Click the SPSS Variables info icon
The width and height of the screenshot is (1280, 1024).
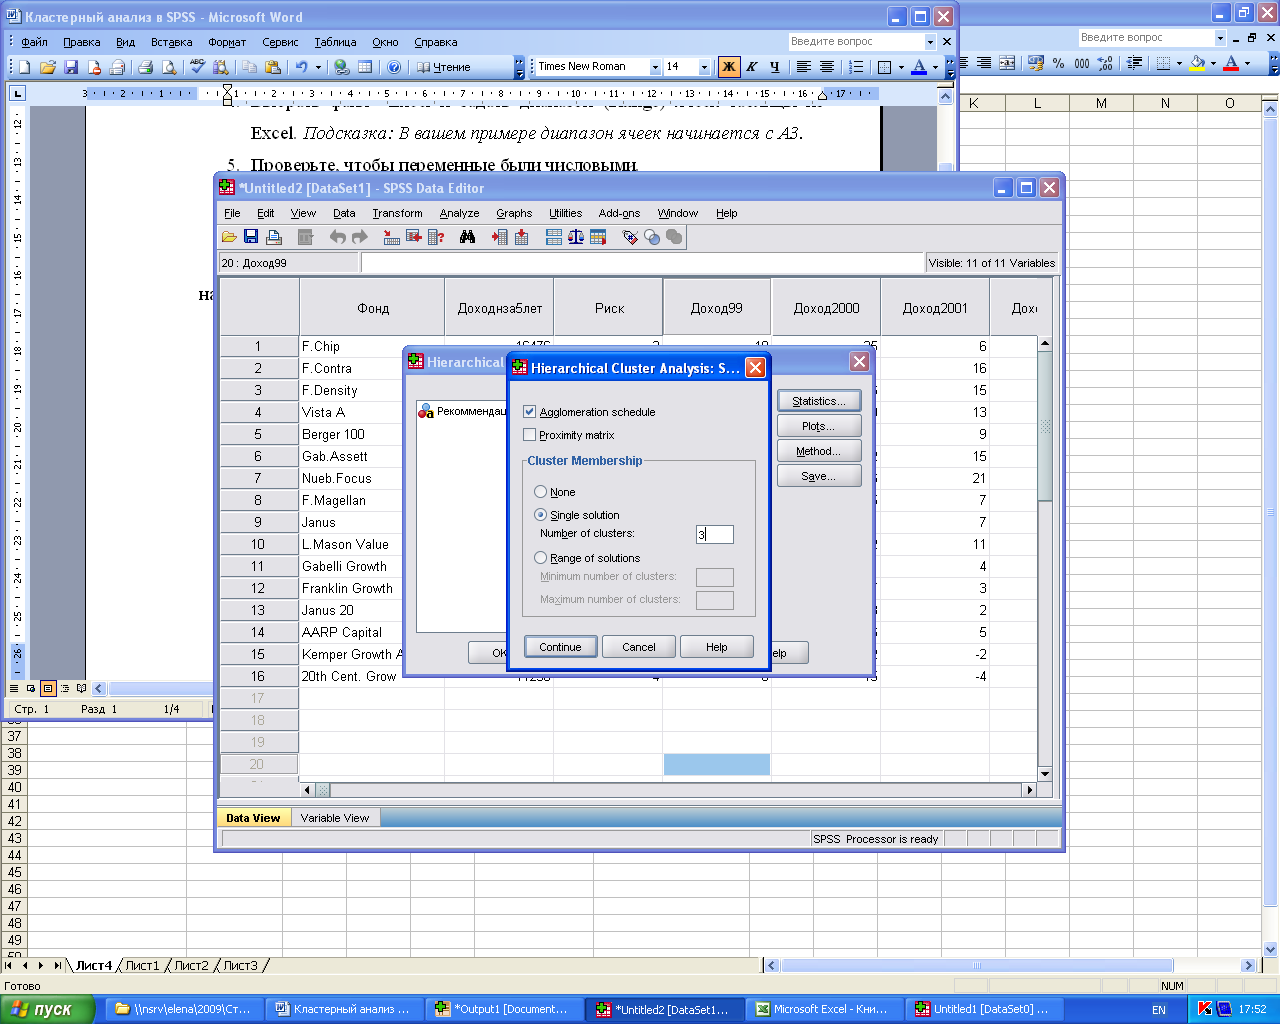[436, 237]
